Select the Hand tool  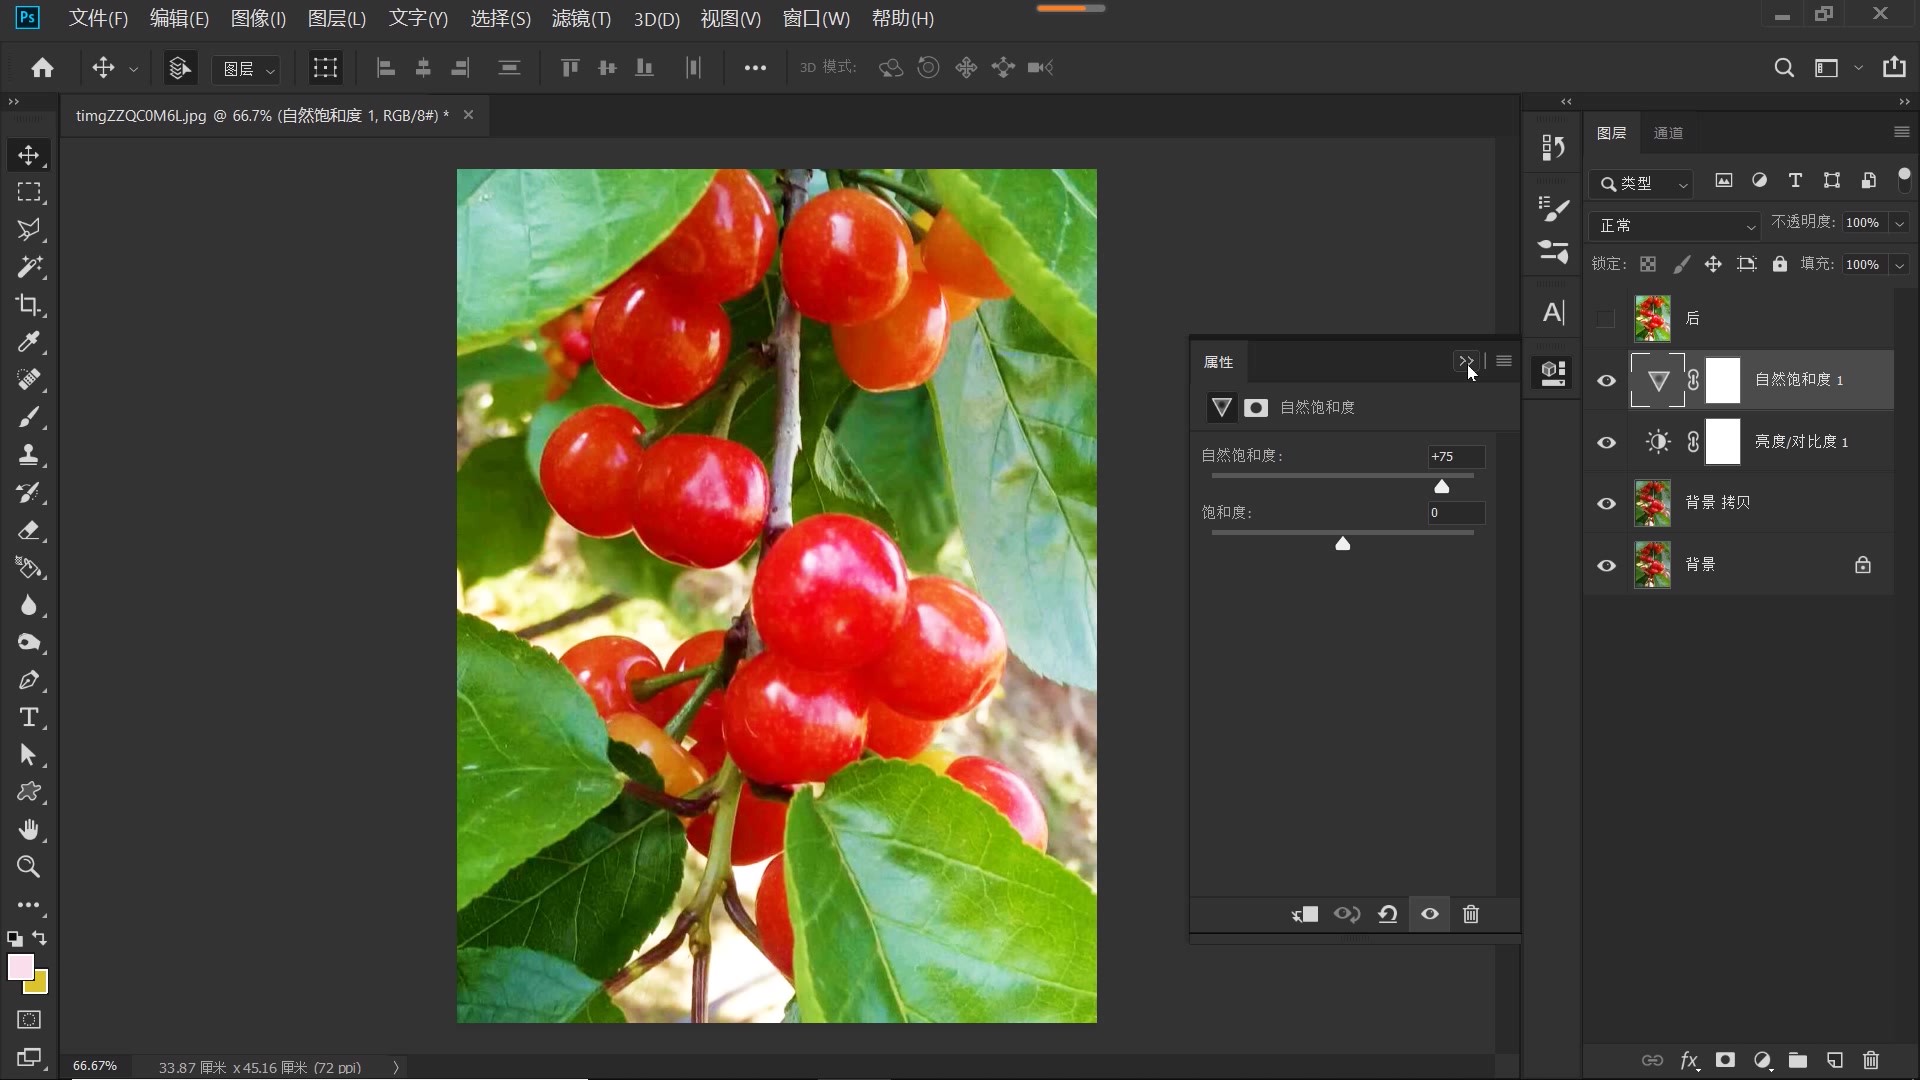pos(28,830)
